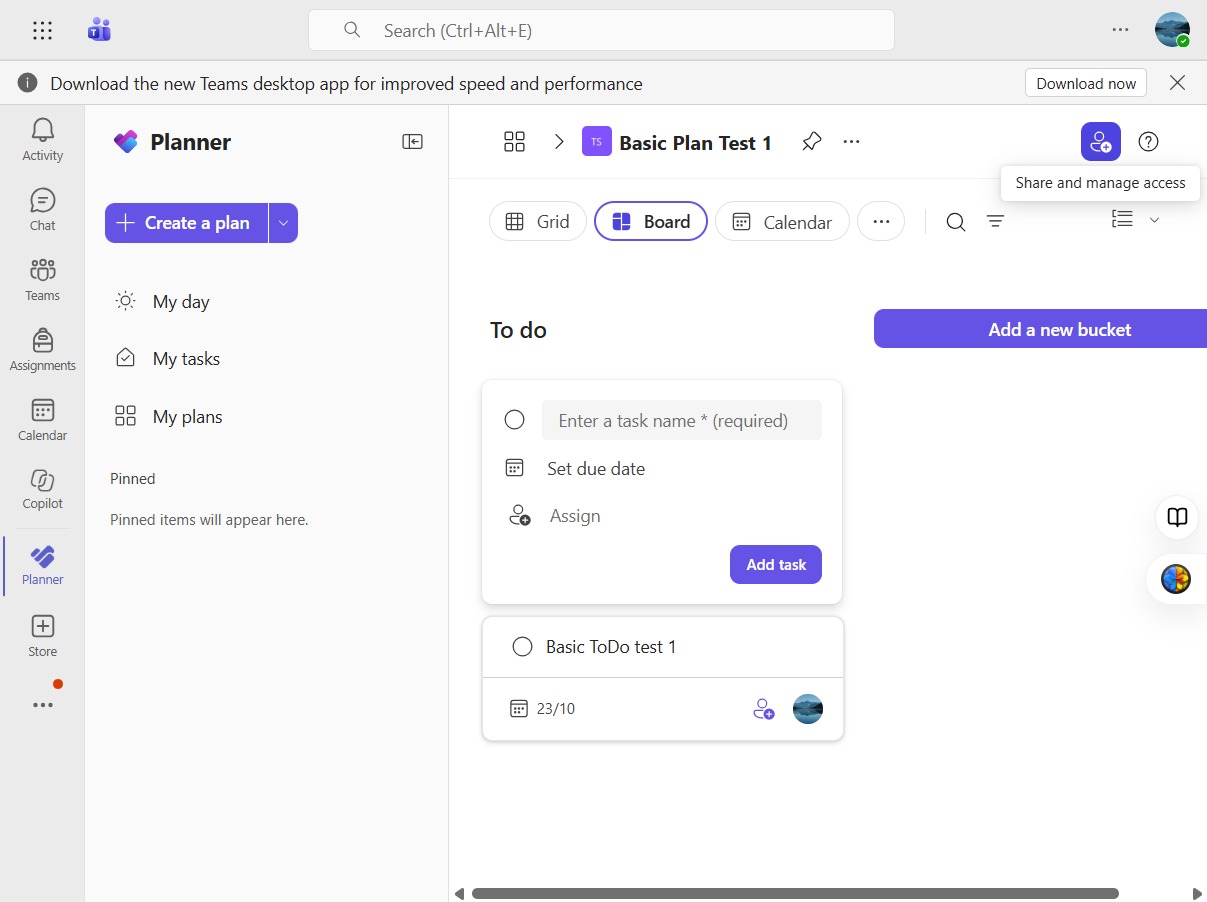The height and width of the screenshot is (902, 1207).
Task: Open more options for Basic Plan Test 1
Action: pyautogui.click(x=851, y=142)
